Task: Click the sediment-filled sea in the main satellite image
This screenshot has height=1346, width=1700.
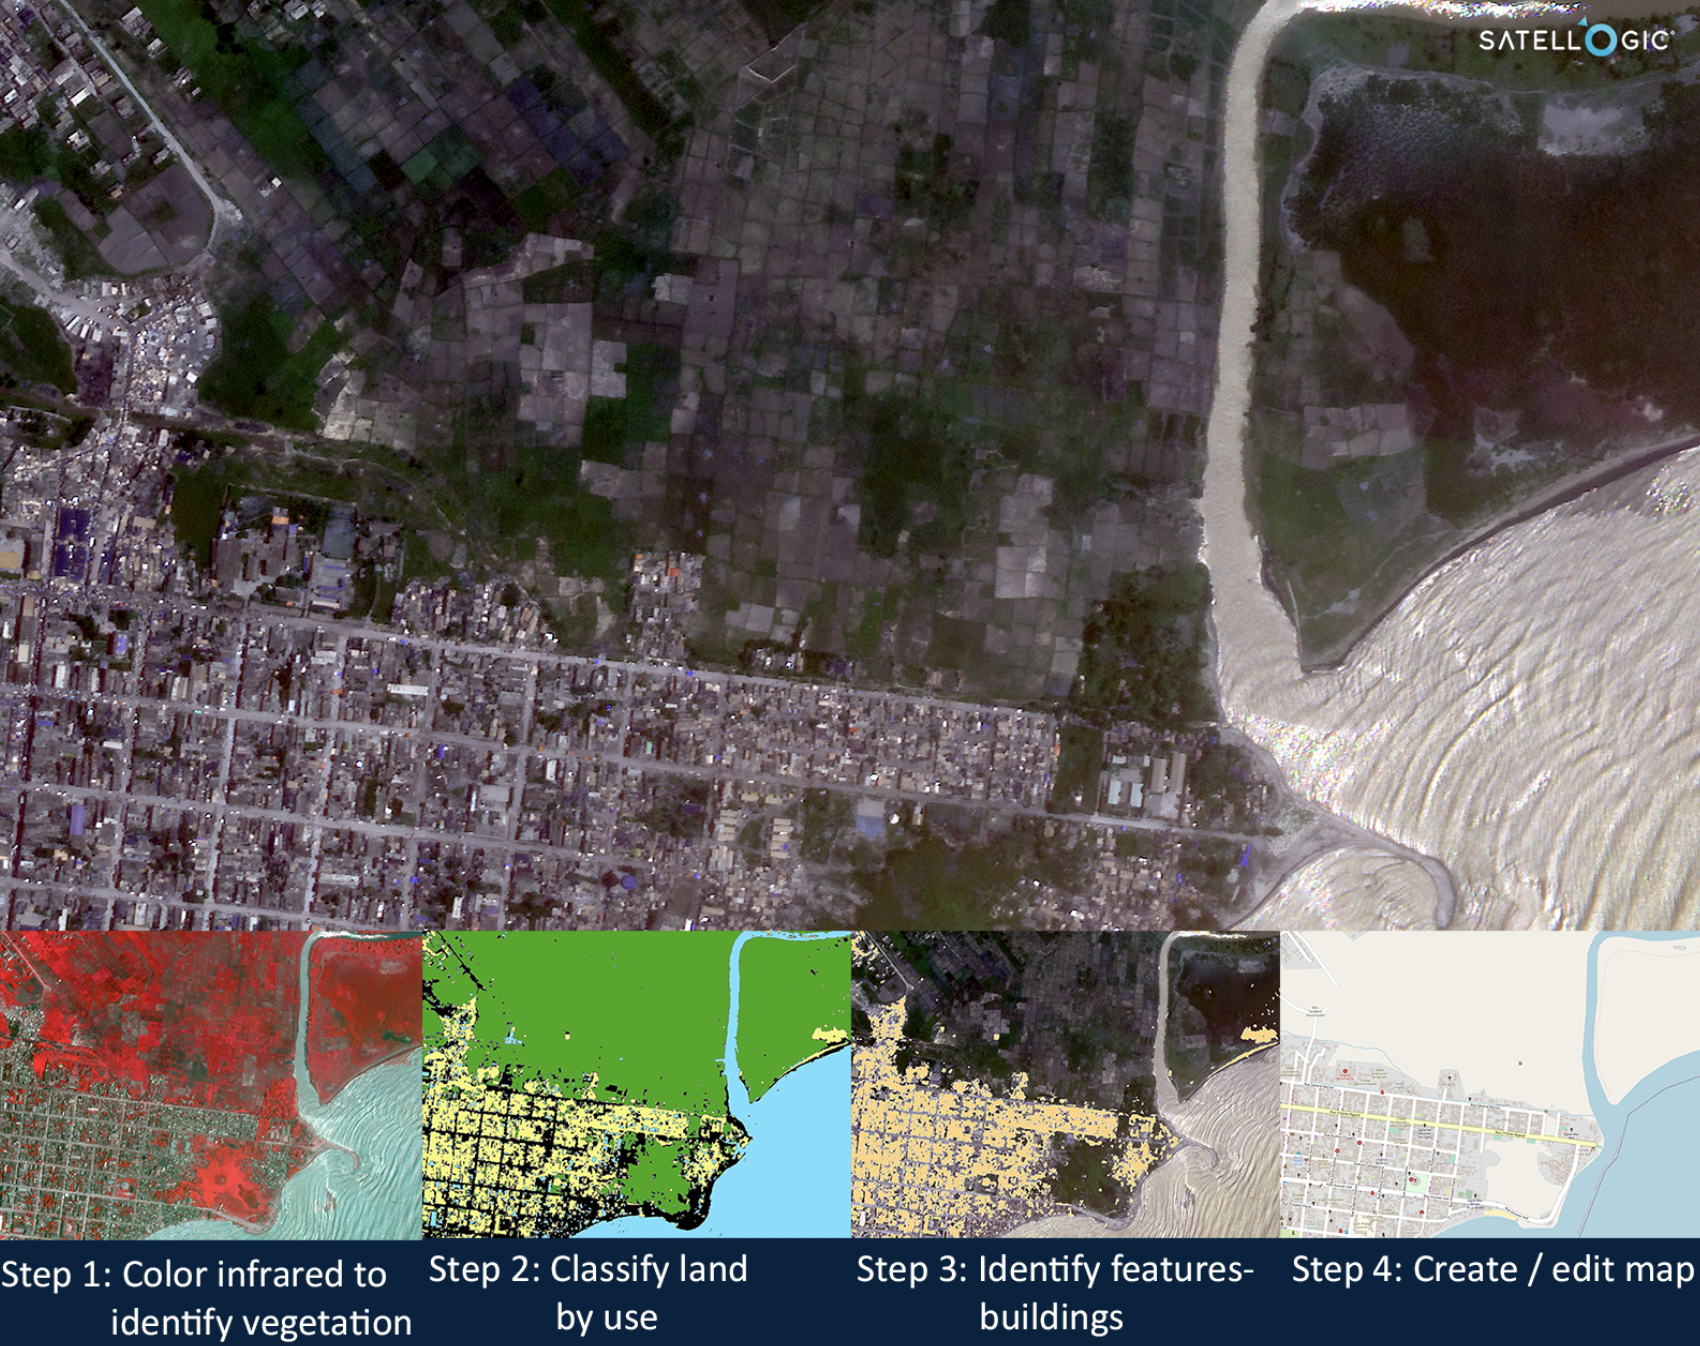Action: pyautogui.click(x=1520, y=700)
